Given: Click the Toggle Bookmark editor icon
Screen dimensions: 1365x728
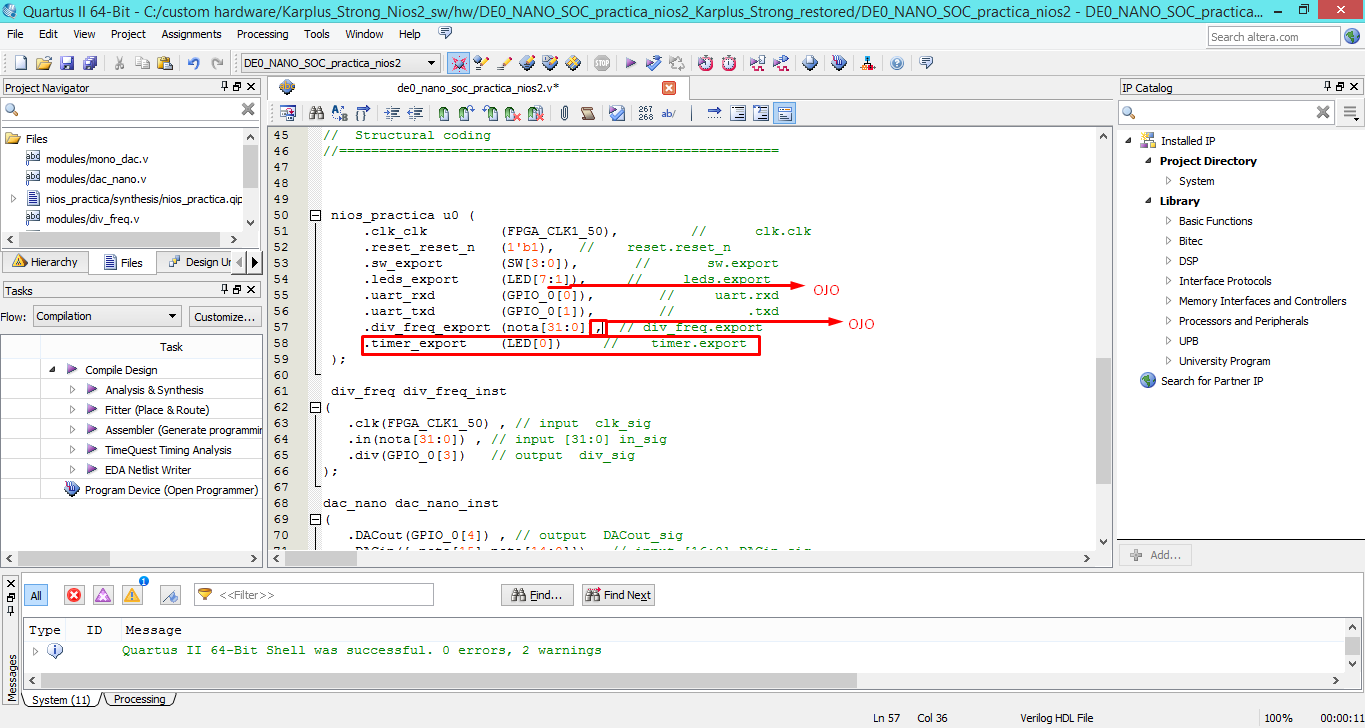Looking at the screenshot, I should (x=443, y=113).
